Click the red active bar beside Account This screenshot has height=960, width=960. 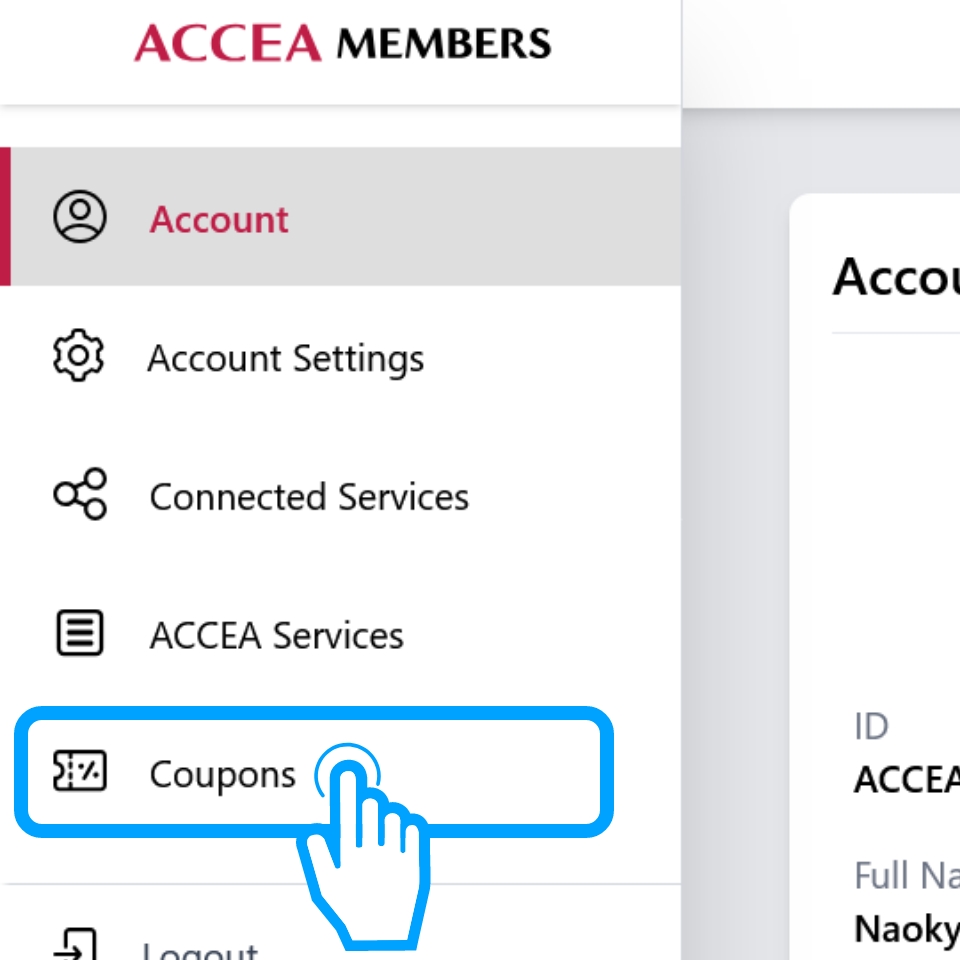[5, 217]
